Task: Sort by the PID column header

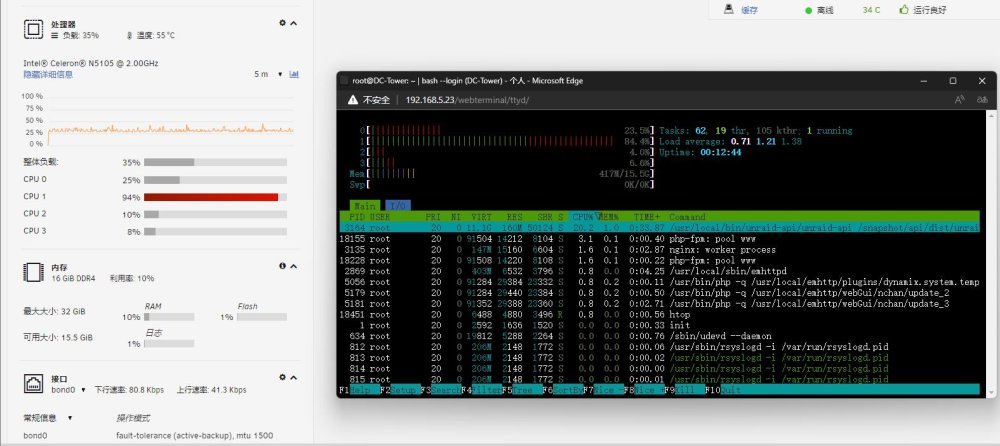Action: (357, 217)
